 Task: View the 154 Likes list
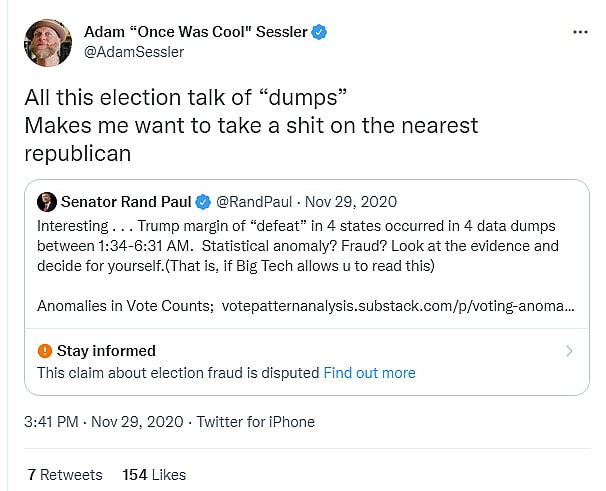pos(154,474)
